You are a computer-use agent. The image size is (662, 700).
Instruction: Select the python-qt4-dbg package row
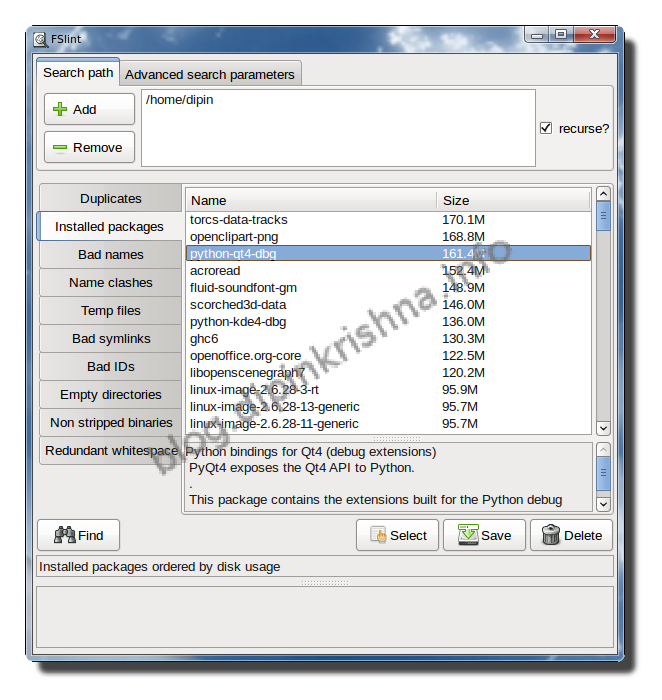388,254
